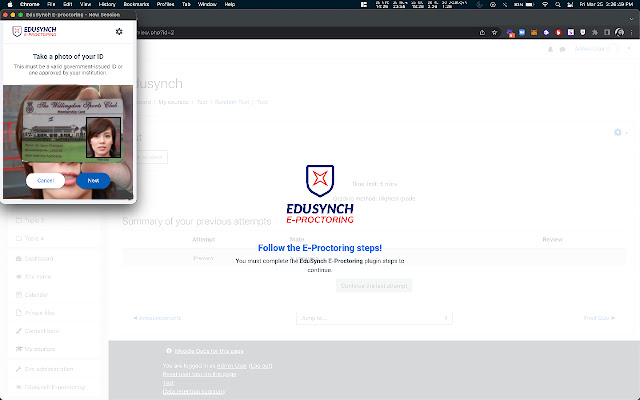Cancel the ID photo capture

pos(45,180)
